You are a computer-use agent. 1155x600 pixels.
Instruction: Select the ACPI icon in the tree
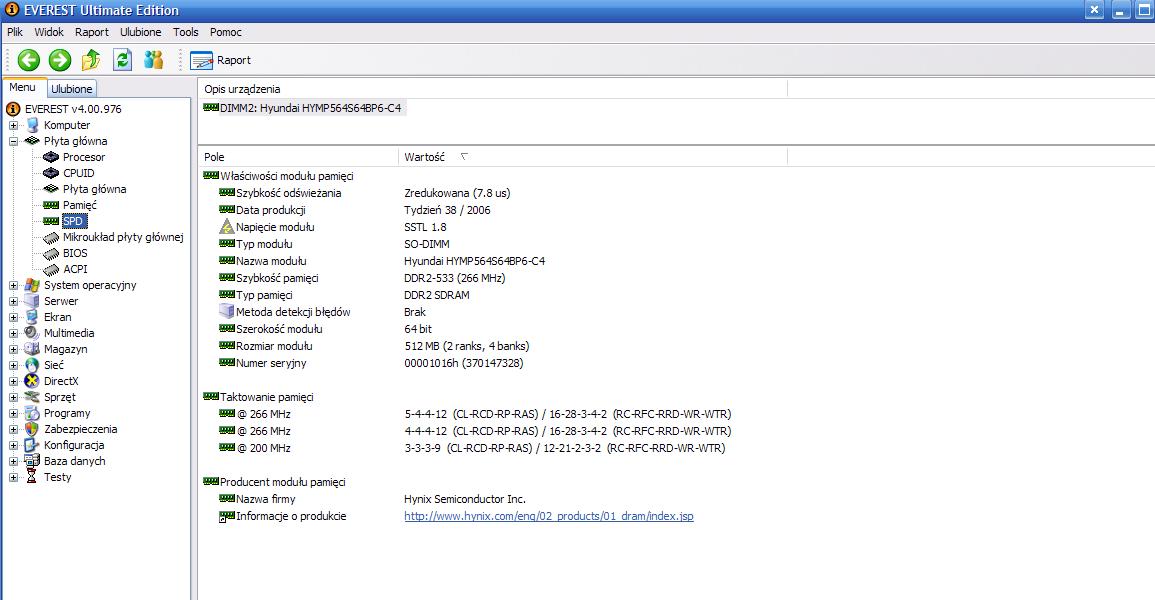pyautogui.click(x=51, y=269)
